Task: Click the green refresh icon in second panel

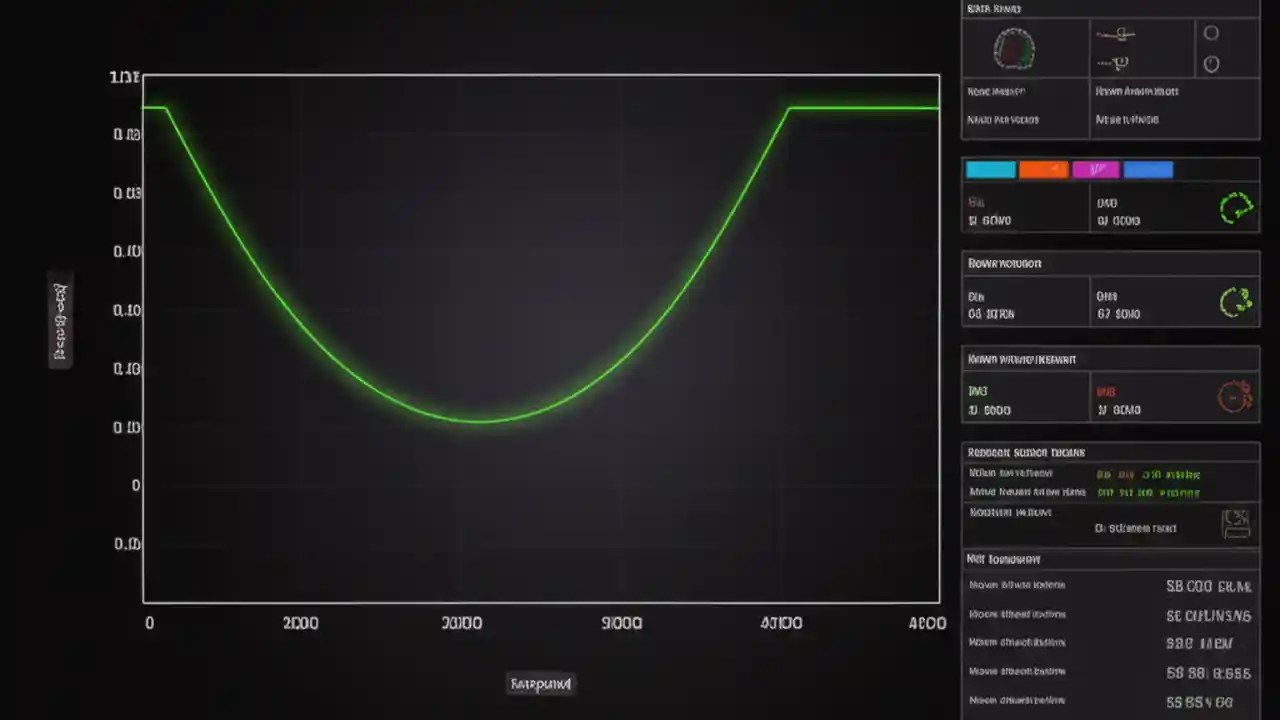Action: coord(1237,207)
